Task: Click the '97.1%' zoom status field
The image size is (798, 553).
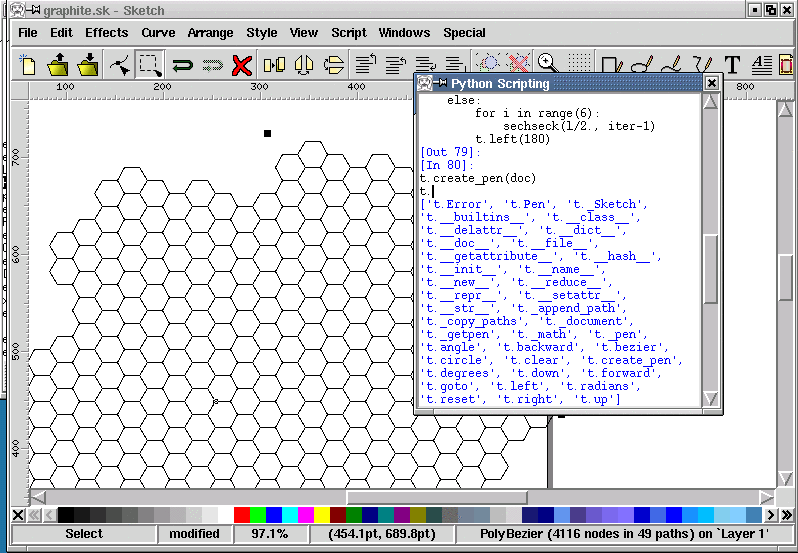Action: (x=270, y=534)
